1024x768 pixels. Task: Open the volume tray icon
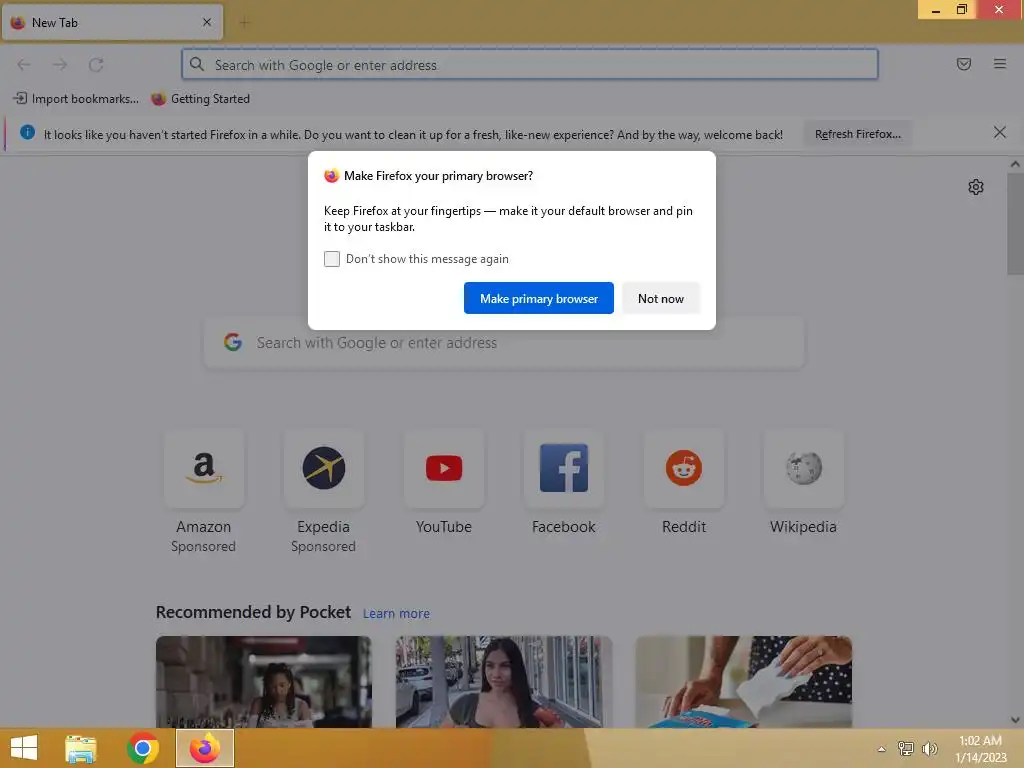point(929,748)
